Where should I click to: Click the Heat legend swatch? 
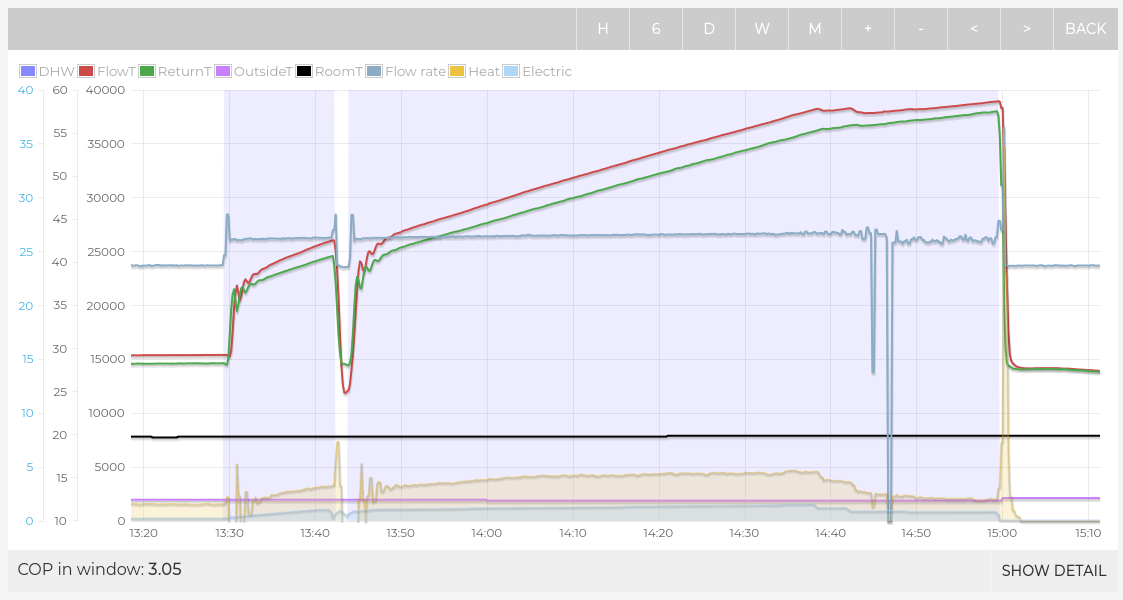pos(457,72)
